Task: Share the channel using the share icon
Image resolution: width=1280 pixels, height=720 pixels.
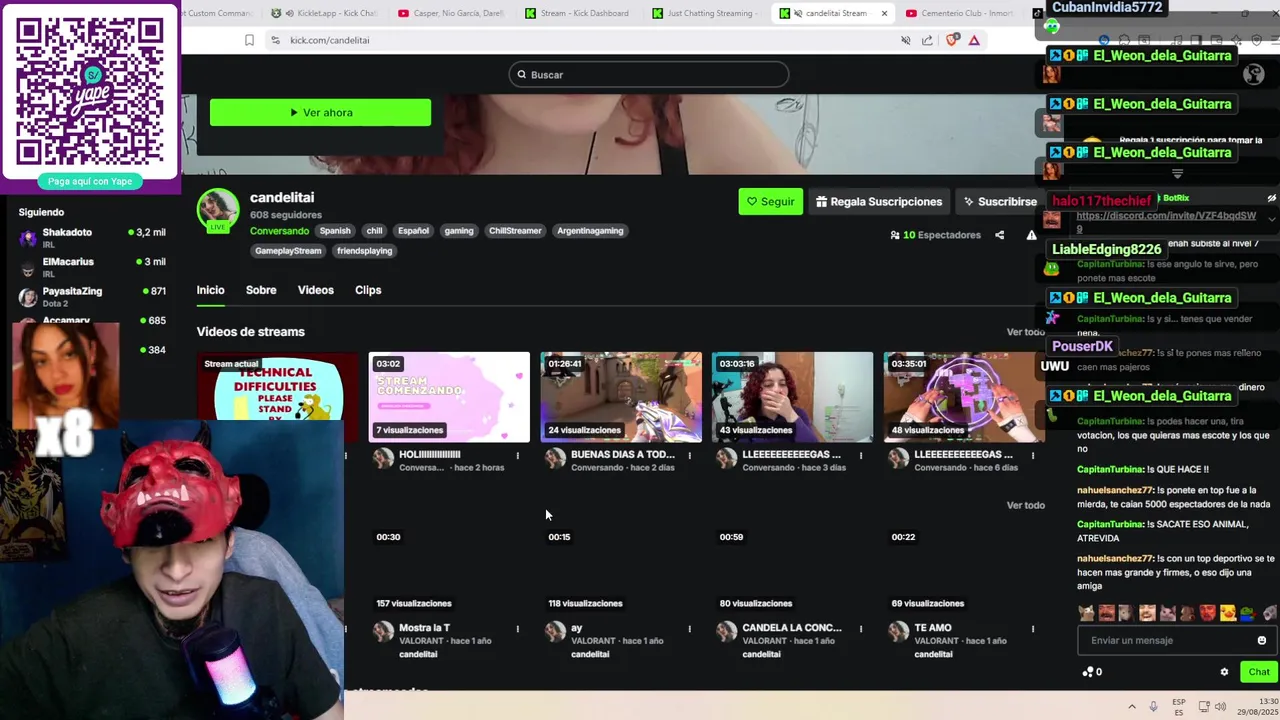Action: pyautogui.click(x=999, y=235)
